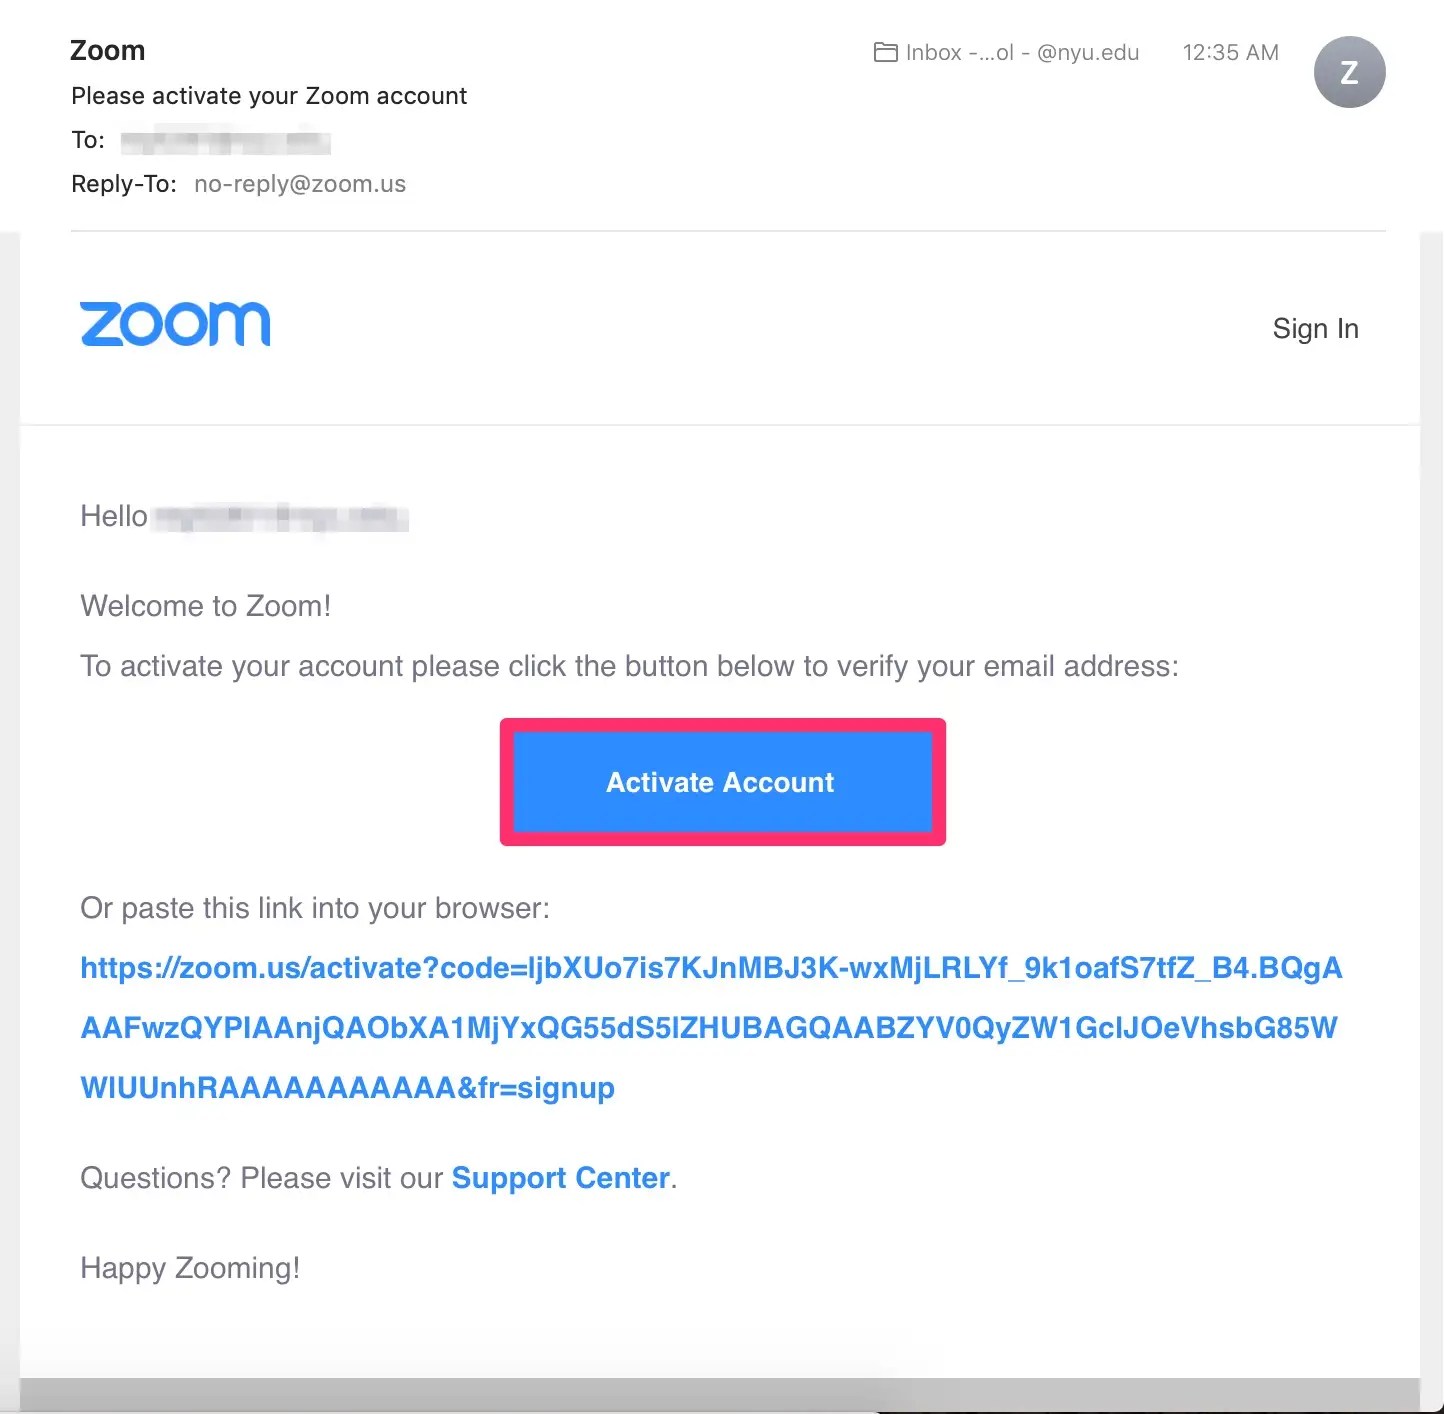Viewport: 1444px width, 1414px height.
Task: Click the Or paste this link text
Action: click(314, 908)
